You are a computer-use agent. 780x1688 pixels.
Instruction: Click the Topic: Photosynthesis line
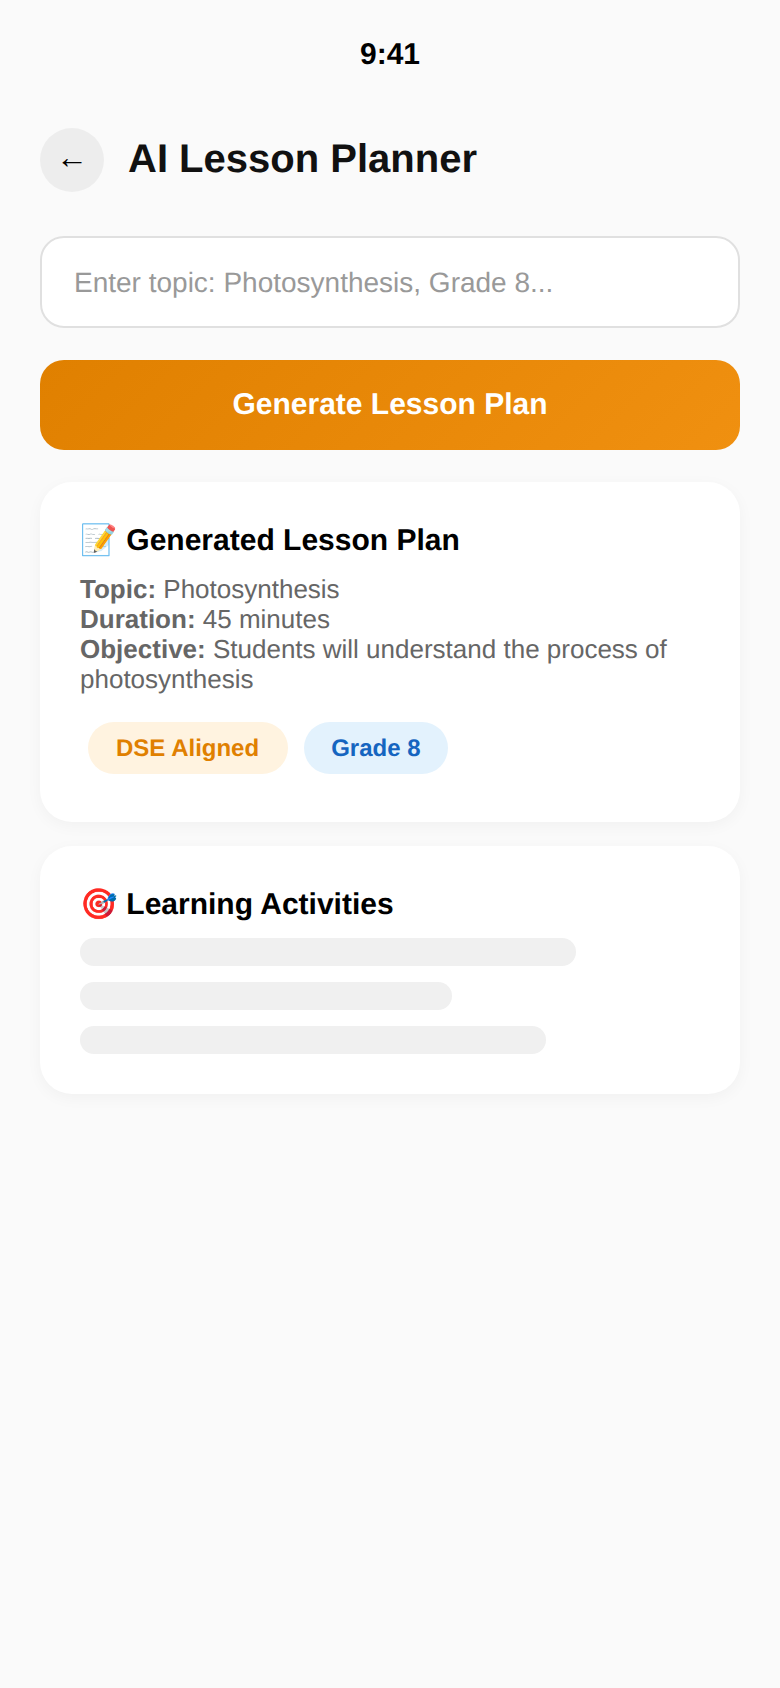210,589
